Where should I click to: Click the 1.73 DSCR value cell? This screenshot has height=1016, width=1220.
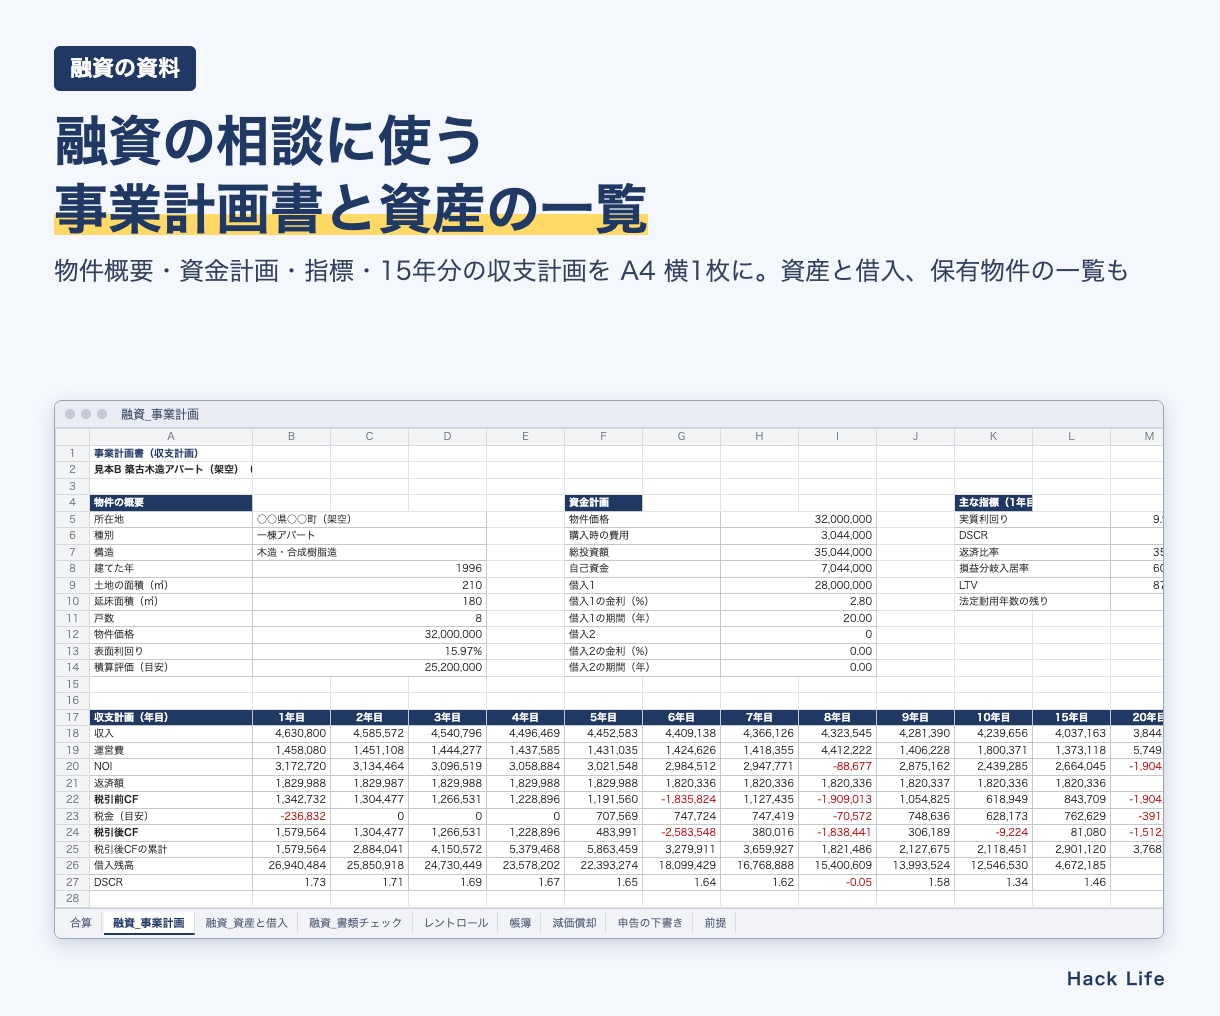coord(291,882)
